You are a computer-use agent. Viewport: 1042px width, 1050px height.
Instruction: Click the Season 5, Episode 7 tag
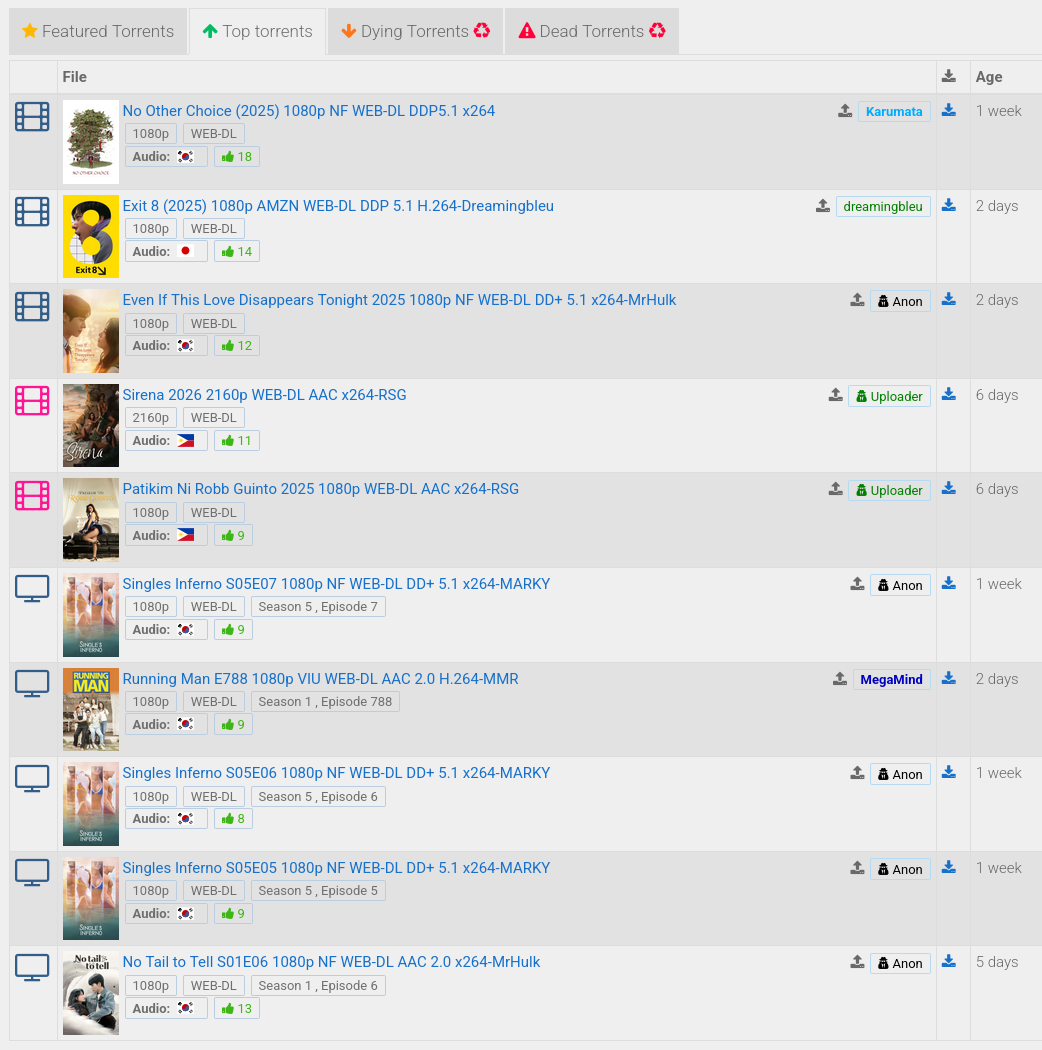click(318, 607)
